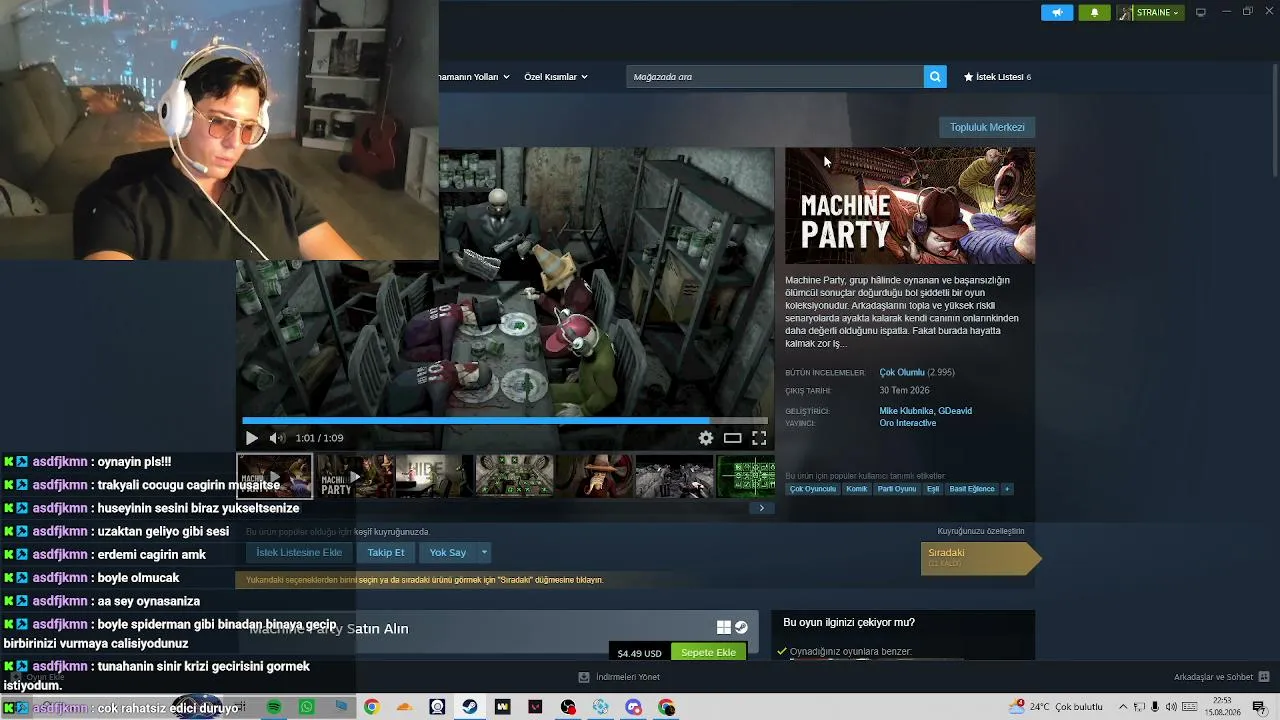
Task: Open Kuyruğunuzu özelleştirin link
Action: coord(981,531)
